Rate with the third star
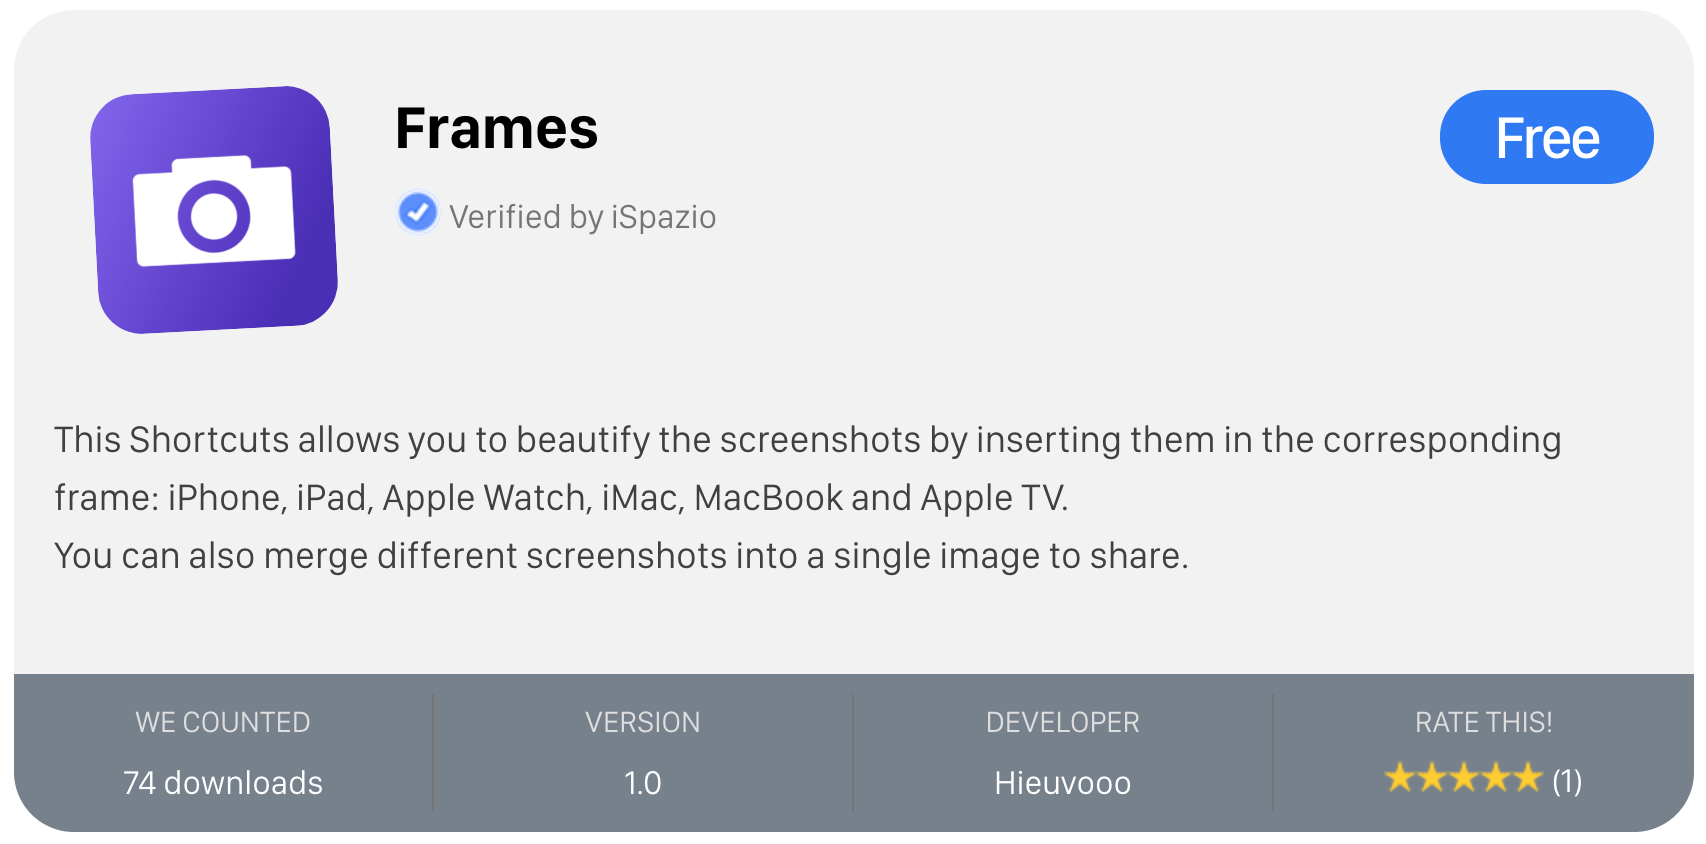The image size is (1706, 844). 1463,777
